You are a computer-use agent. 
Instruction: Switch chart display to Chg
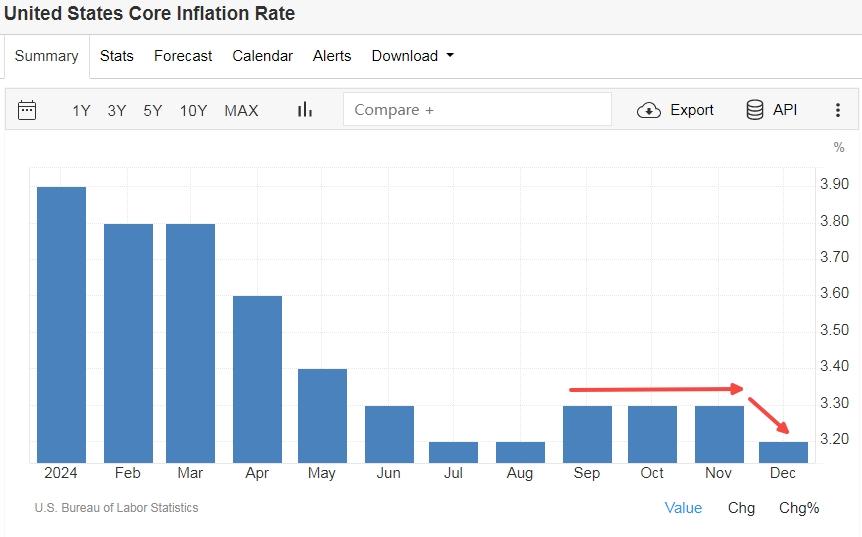click(x=741, y=508)
